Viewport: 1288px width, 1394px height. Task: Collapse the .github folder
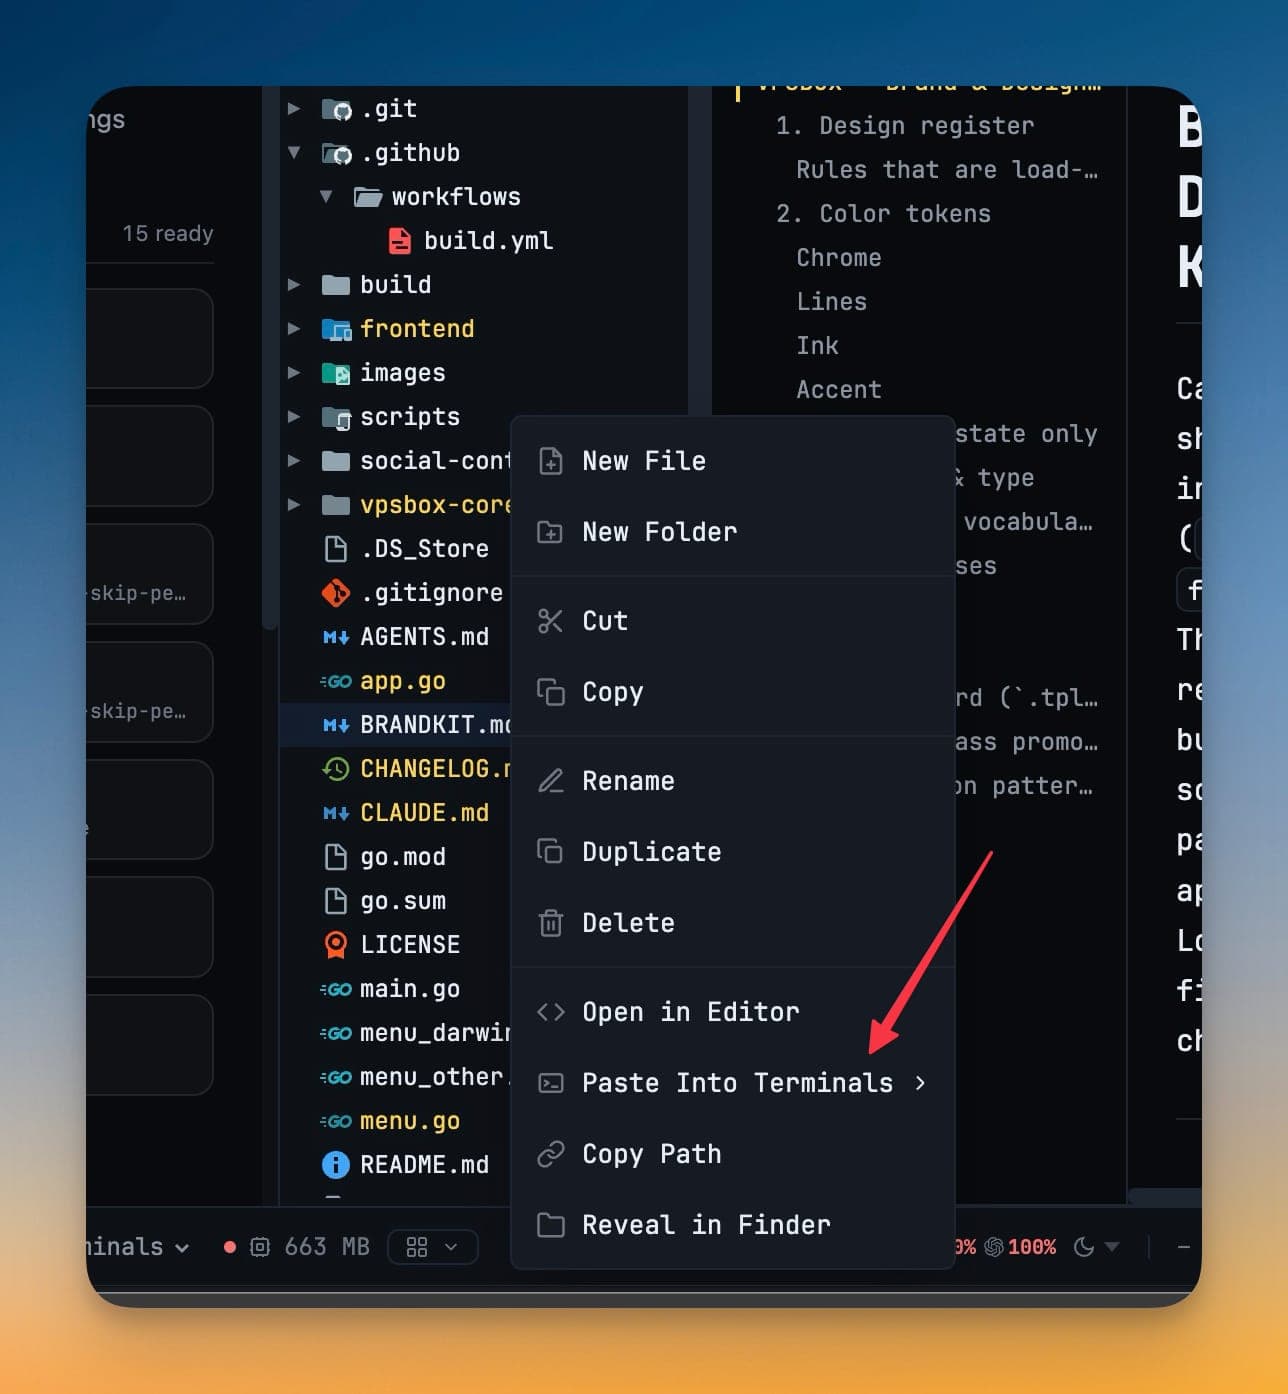point(294,153)
